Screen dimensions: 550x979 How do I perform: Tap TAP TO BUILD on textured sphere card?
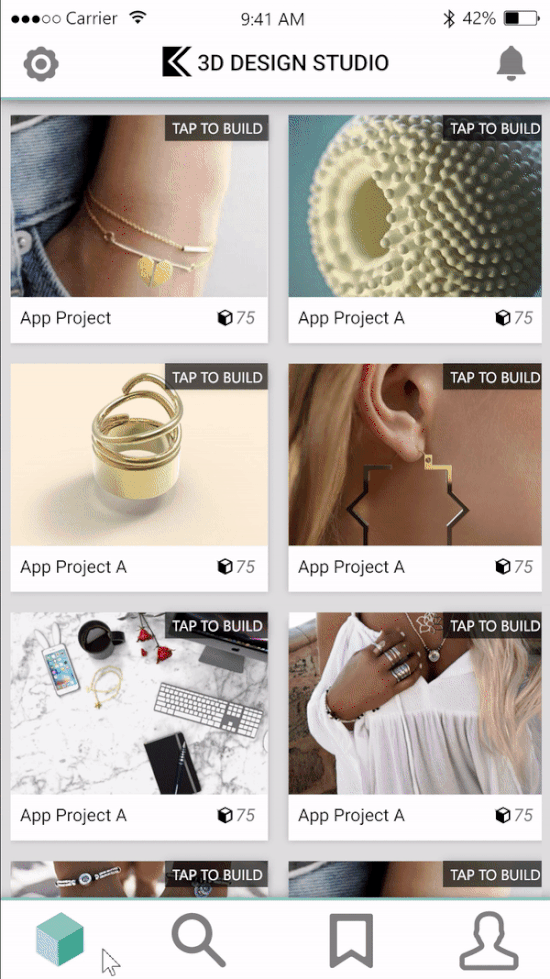[x=492, y=128]
